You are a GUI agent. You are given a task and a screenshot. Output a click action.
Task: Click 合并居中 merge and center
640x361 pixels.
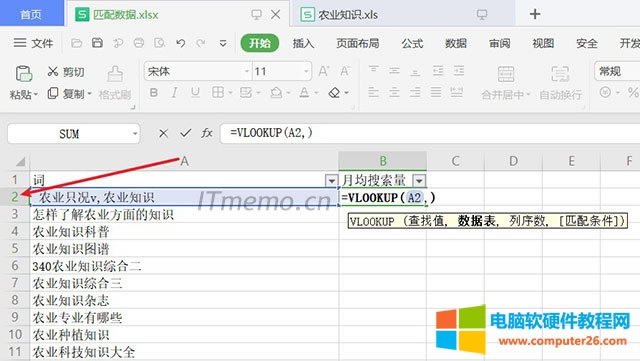505,83
